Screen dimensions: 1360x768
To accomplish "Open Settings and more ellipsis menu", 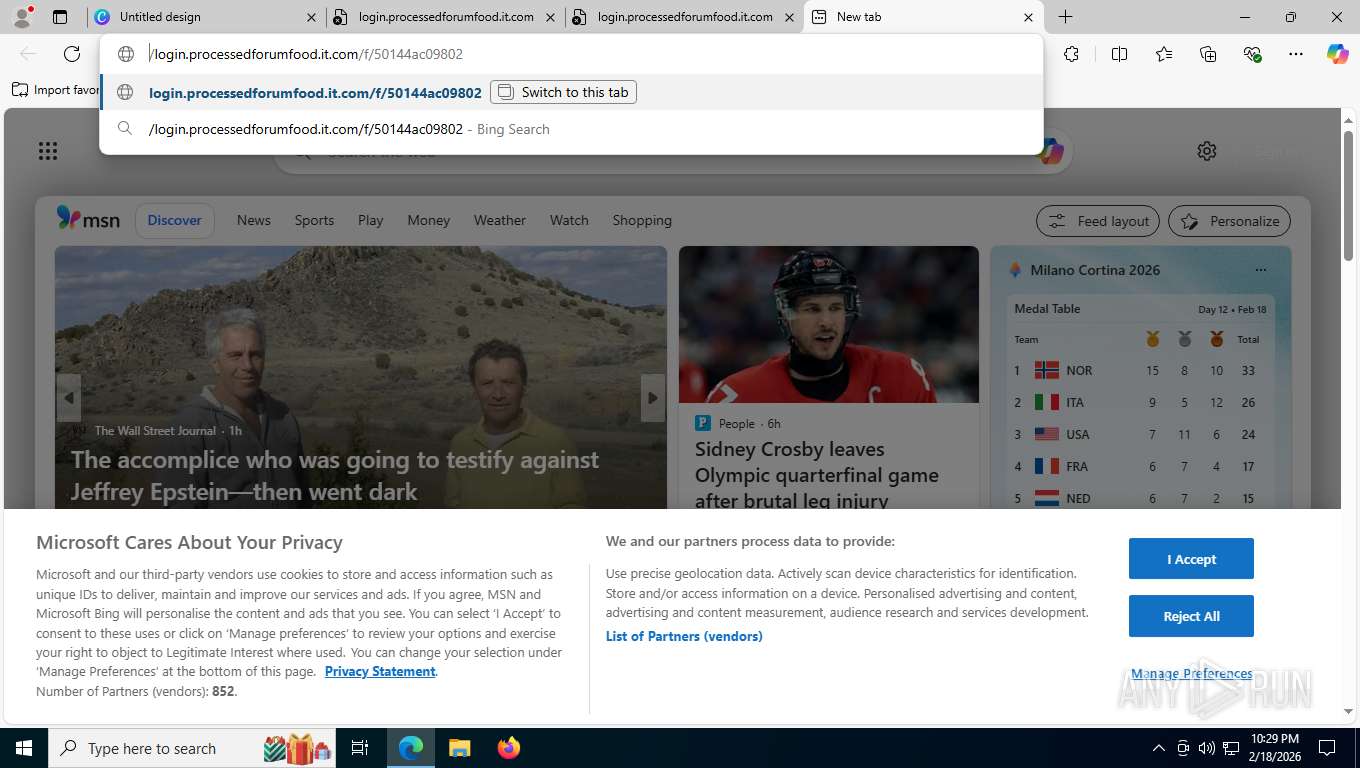I will pos(1296,54).
